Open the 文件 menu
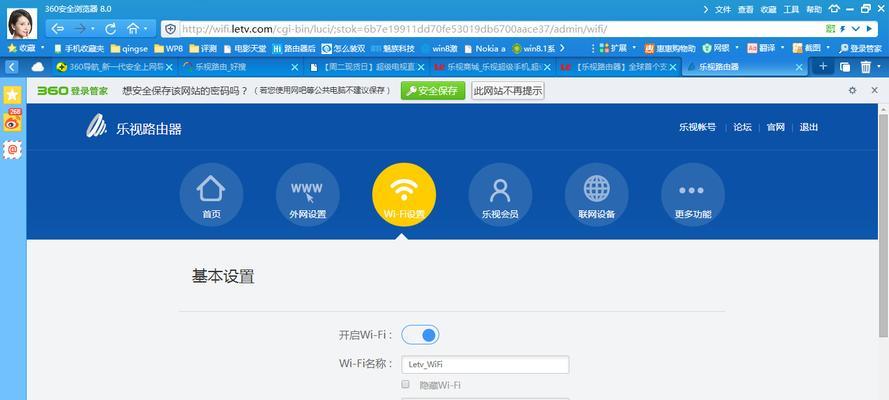Viewport: 889px width, 400px height. (x=723, y=10)
